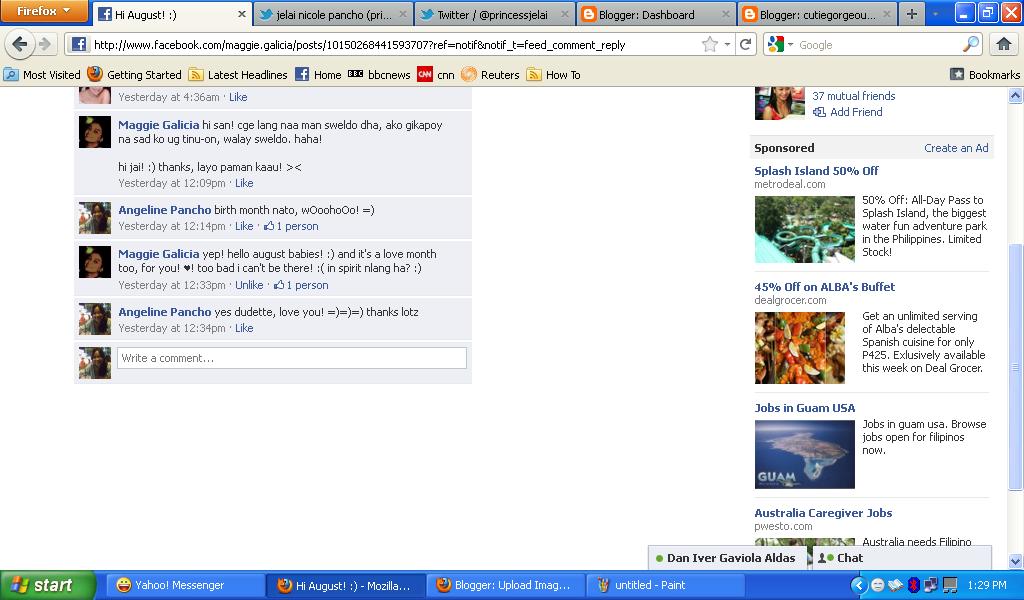Screen dimensions: 1024x600
Task: Click Create an Ad link
Action: (956, 148)
